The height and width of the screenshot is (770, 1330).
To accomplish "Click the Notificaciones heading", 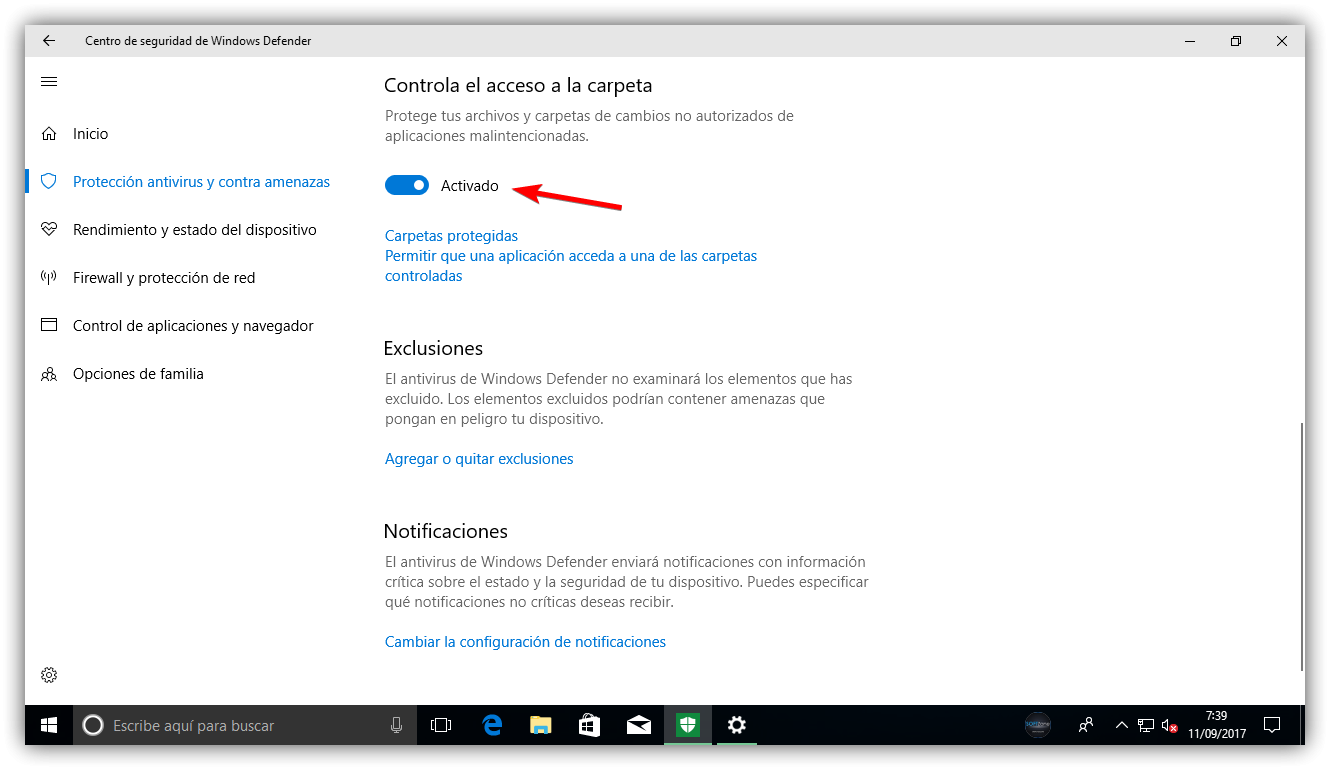I will 446,531.
